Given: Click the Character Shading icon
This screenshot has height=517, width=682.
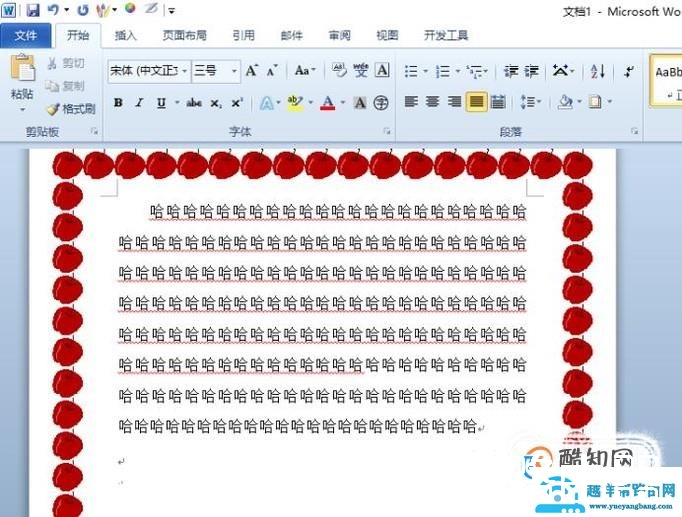Looking at the screenshot, I should tap(360, 103).
